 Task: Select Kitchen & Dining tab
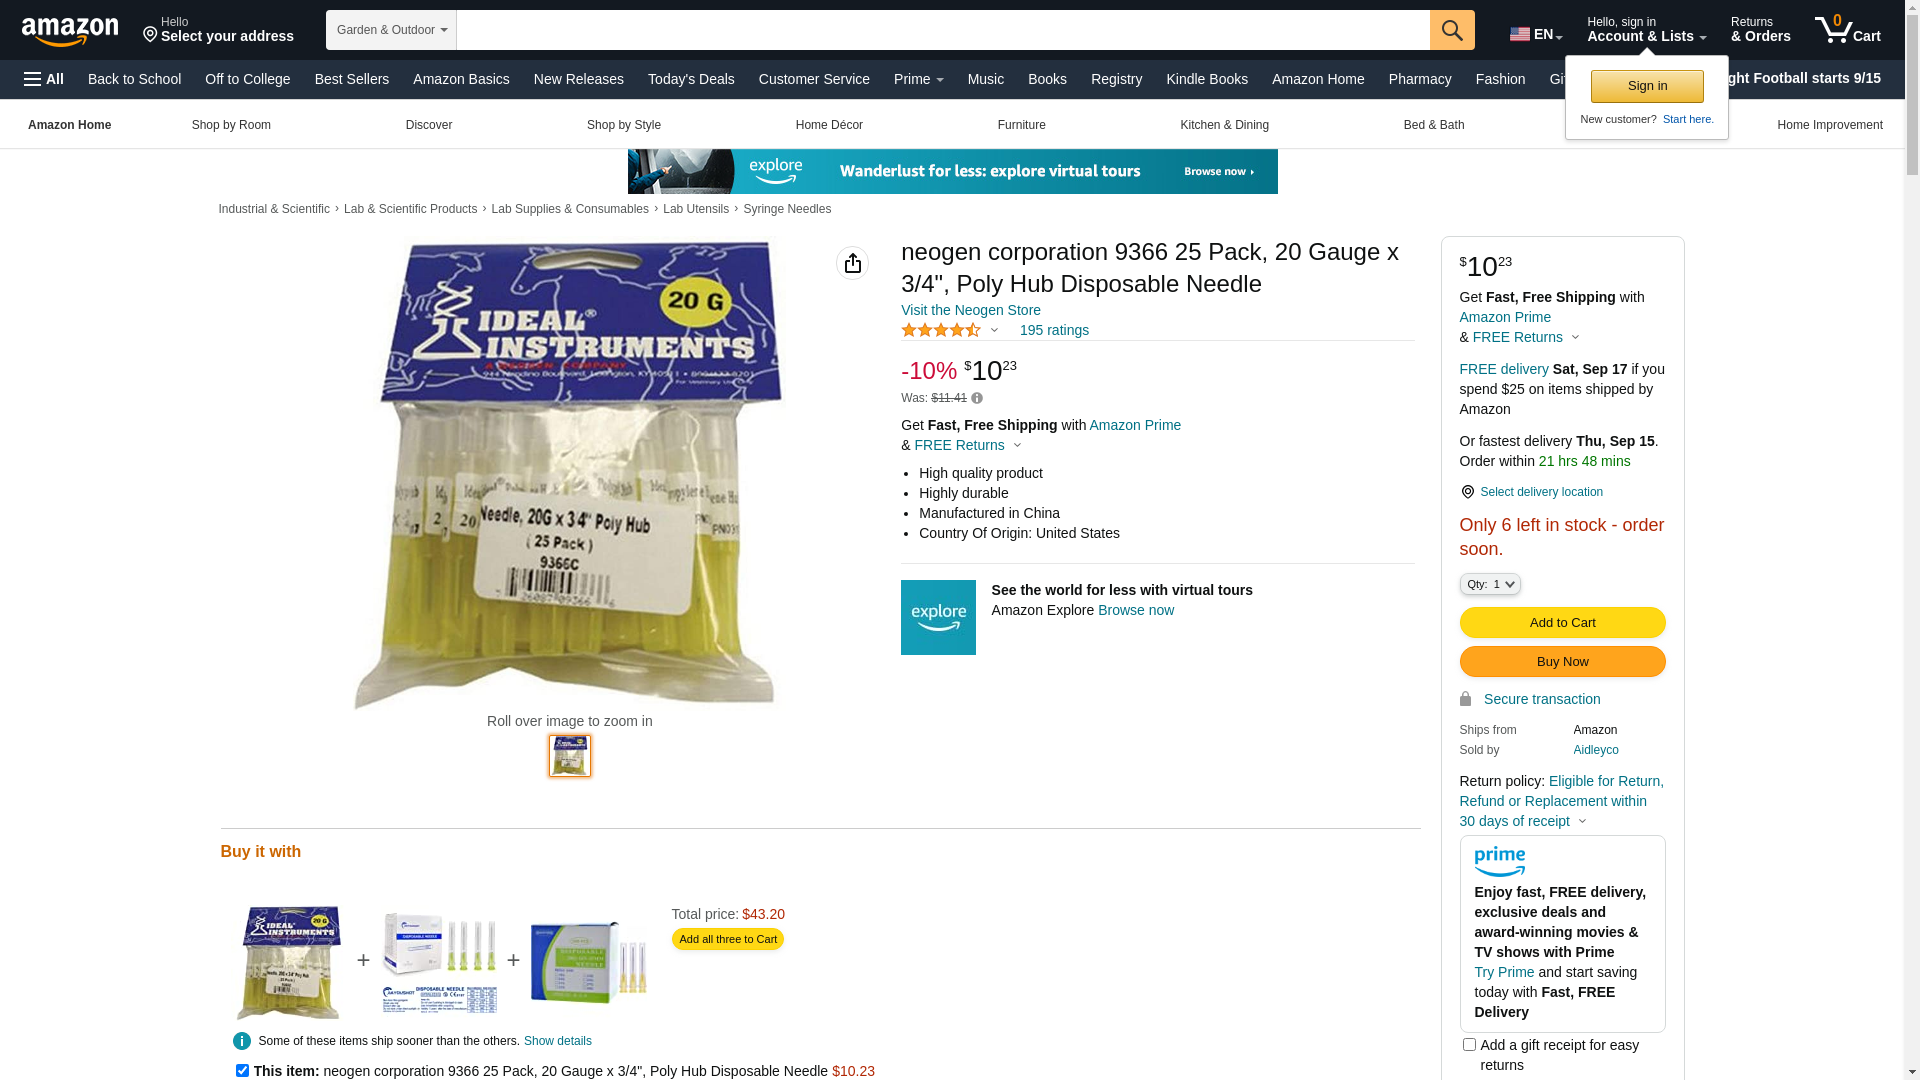point(1224,125)
